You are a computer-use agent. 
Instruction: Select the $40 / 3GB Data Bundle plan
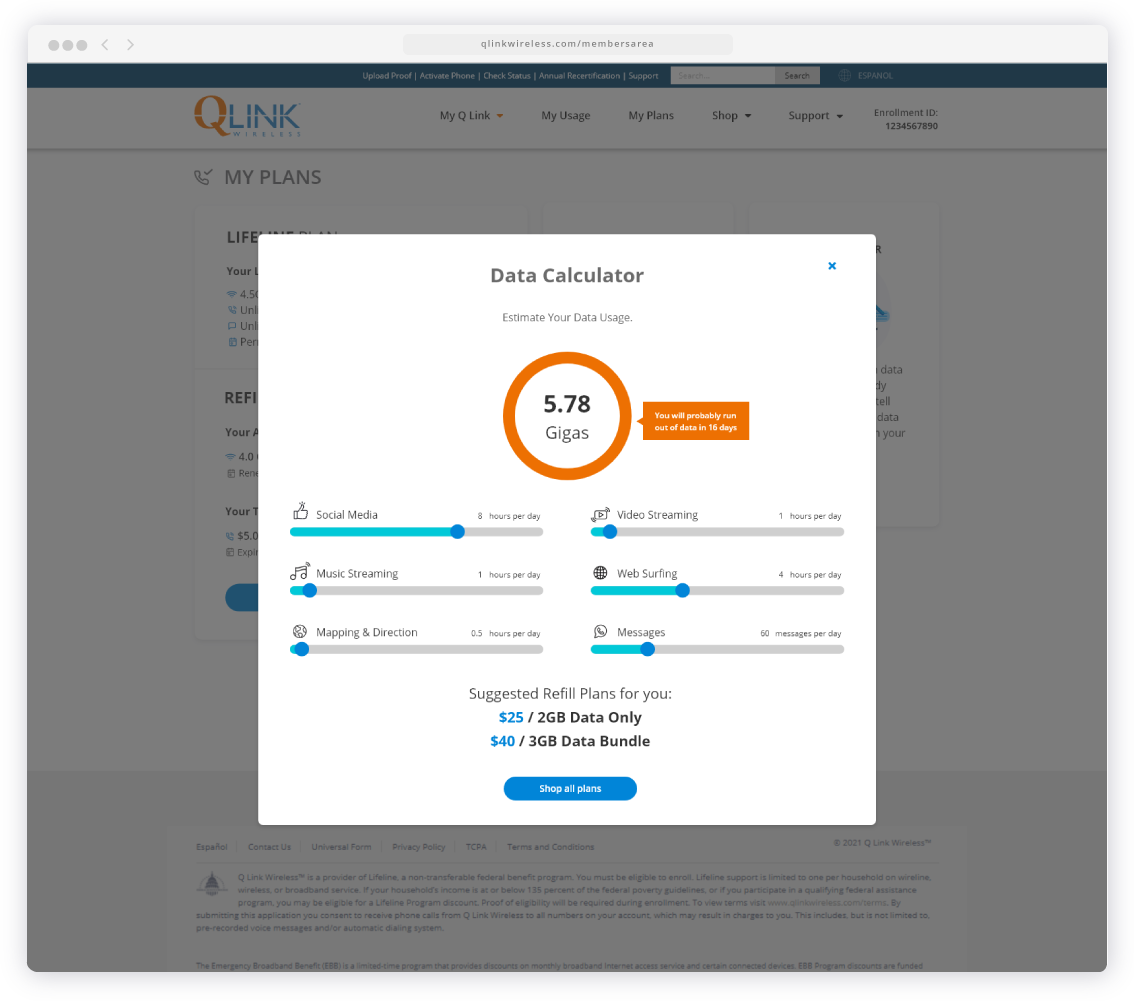tap(570, 741)
